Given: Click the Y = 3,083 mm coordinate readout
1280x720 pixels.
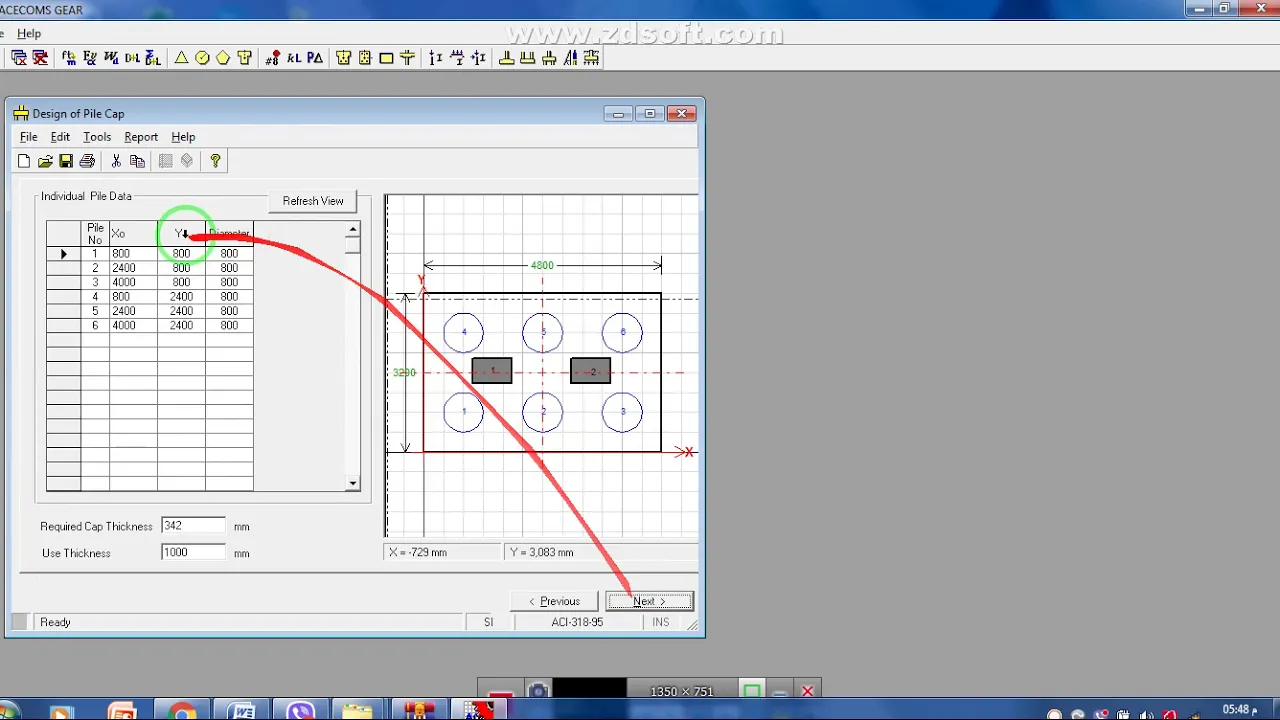Looking at the screenshot, I should click(600, 552).
